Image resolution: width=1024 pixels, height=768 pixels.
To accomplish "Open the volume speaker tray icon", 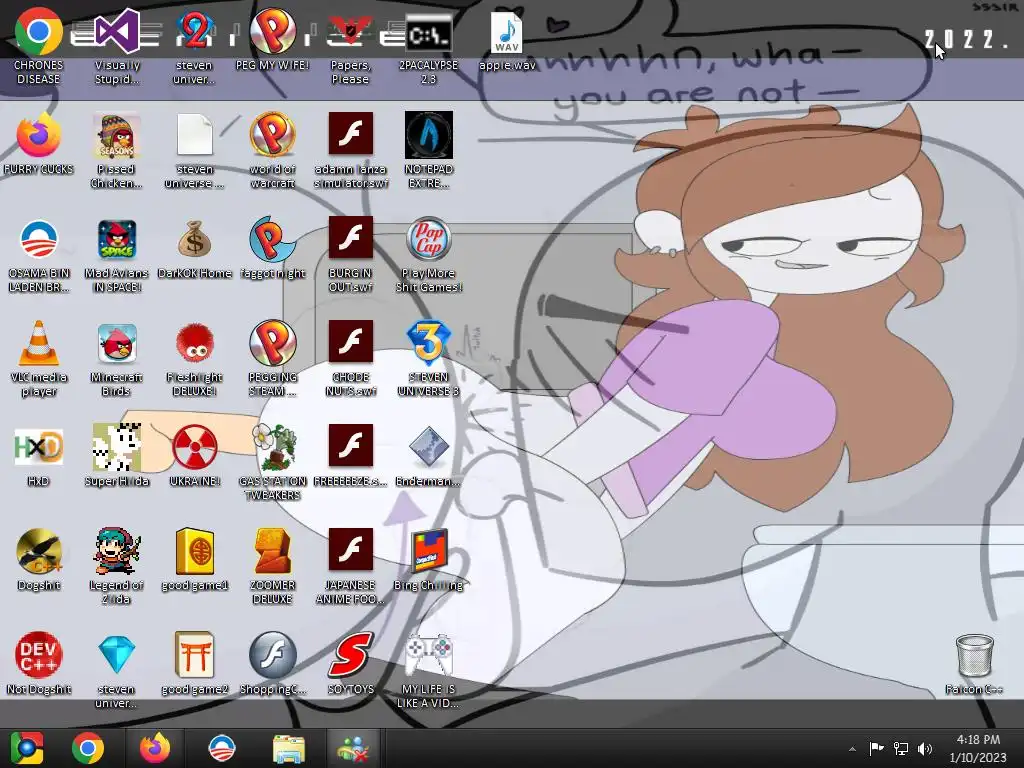I will [x=925, y=748].
